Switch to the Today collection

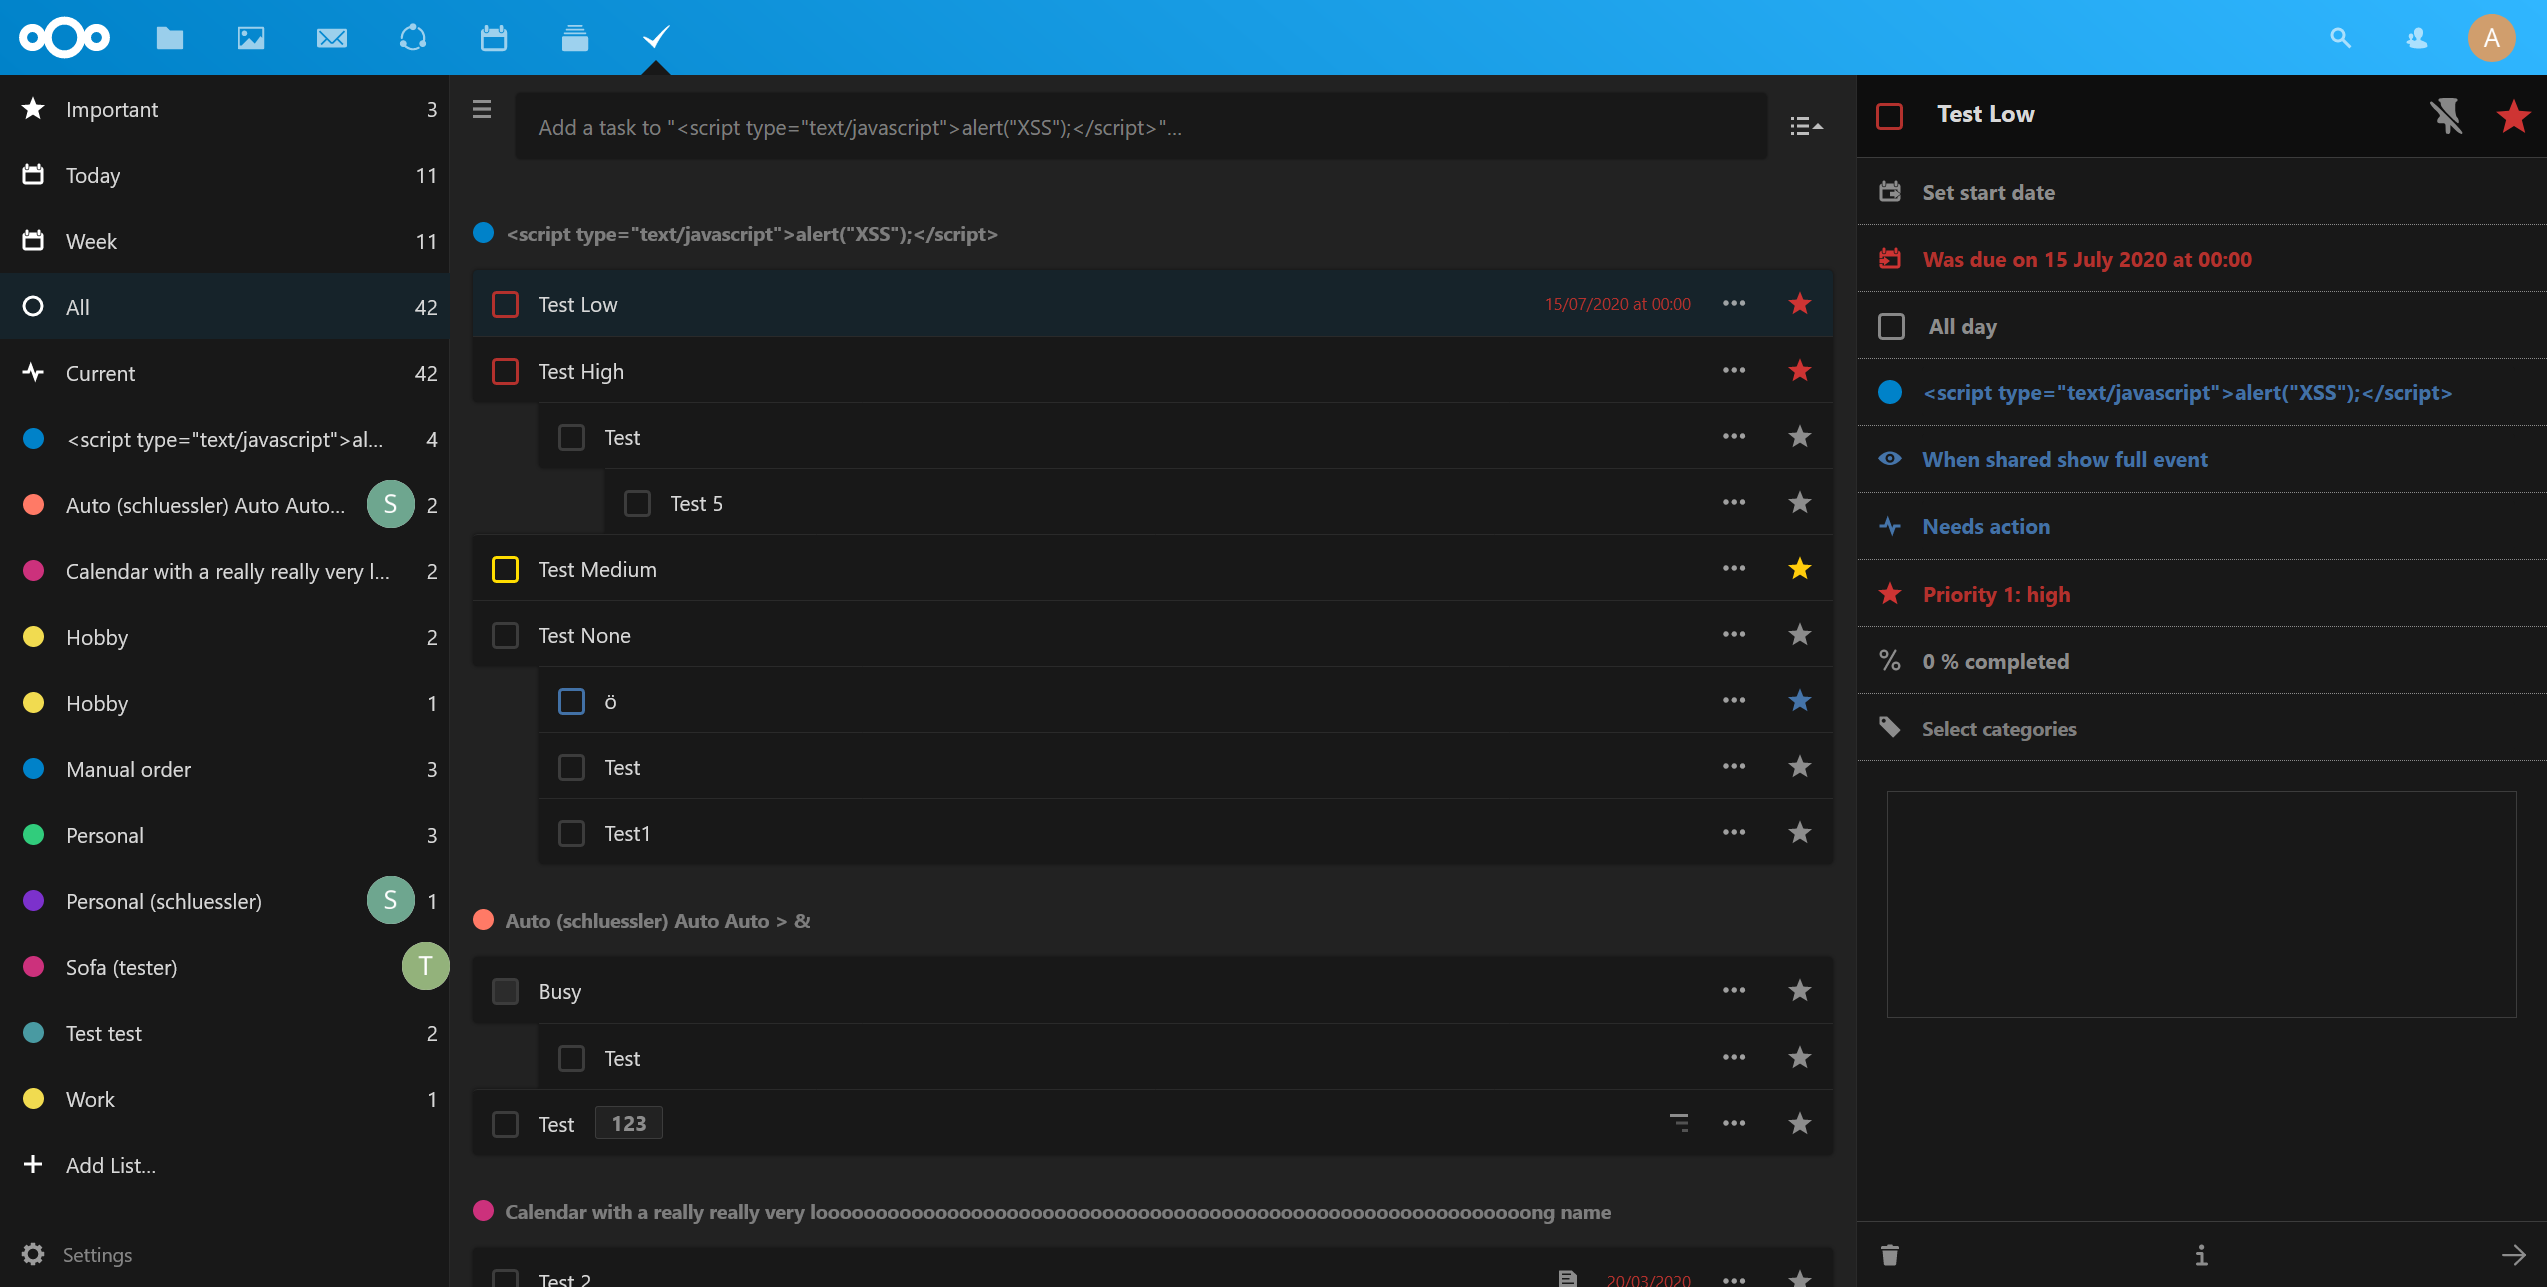click(x=93, y=176)
